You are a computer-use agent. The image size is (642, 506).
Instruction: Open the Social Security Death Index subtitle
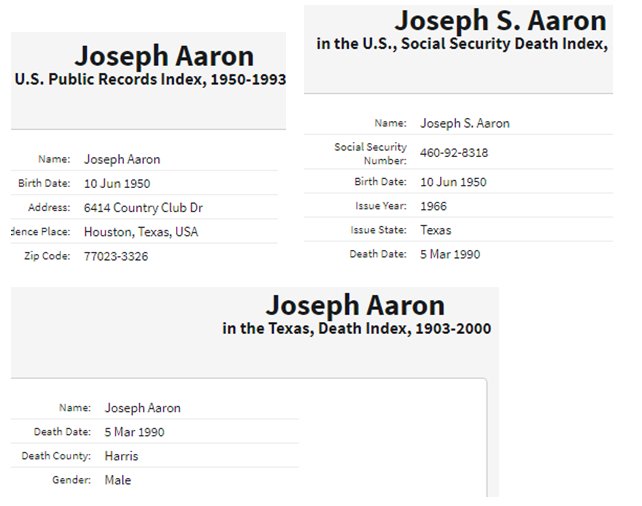(x=461, y=44)
